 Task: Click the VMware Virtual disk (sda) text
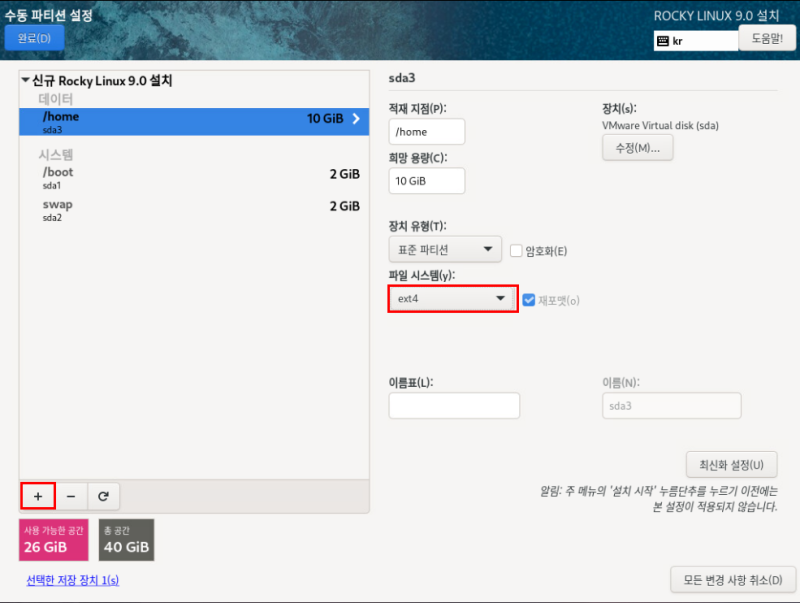[660, 125]
